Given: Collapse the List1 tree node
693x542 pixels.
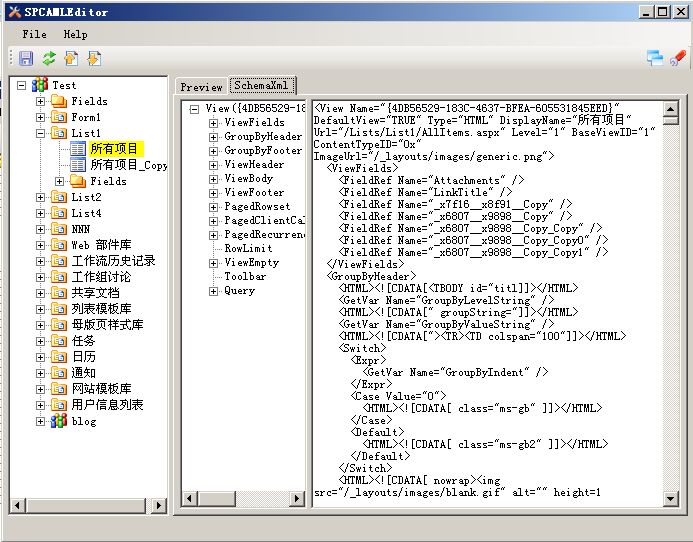Looking at the screenshot, I should tap(41, 133).
